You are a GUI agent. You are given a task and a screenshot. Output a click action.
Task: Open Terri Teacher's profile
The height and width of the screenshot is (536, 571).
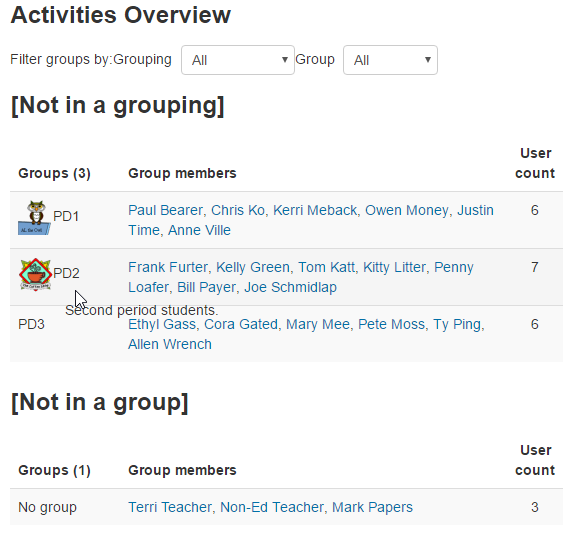pyautogui.click(x=170, y=507)
